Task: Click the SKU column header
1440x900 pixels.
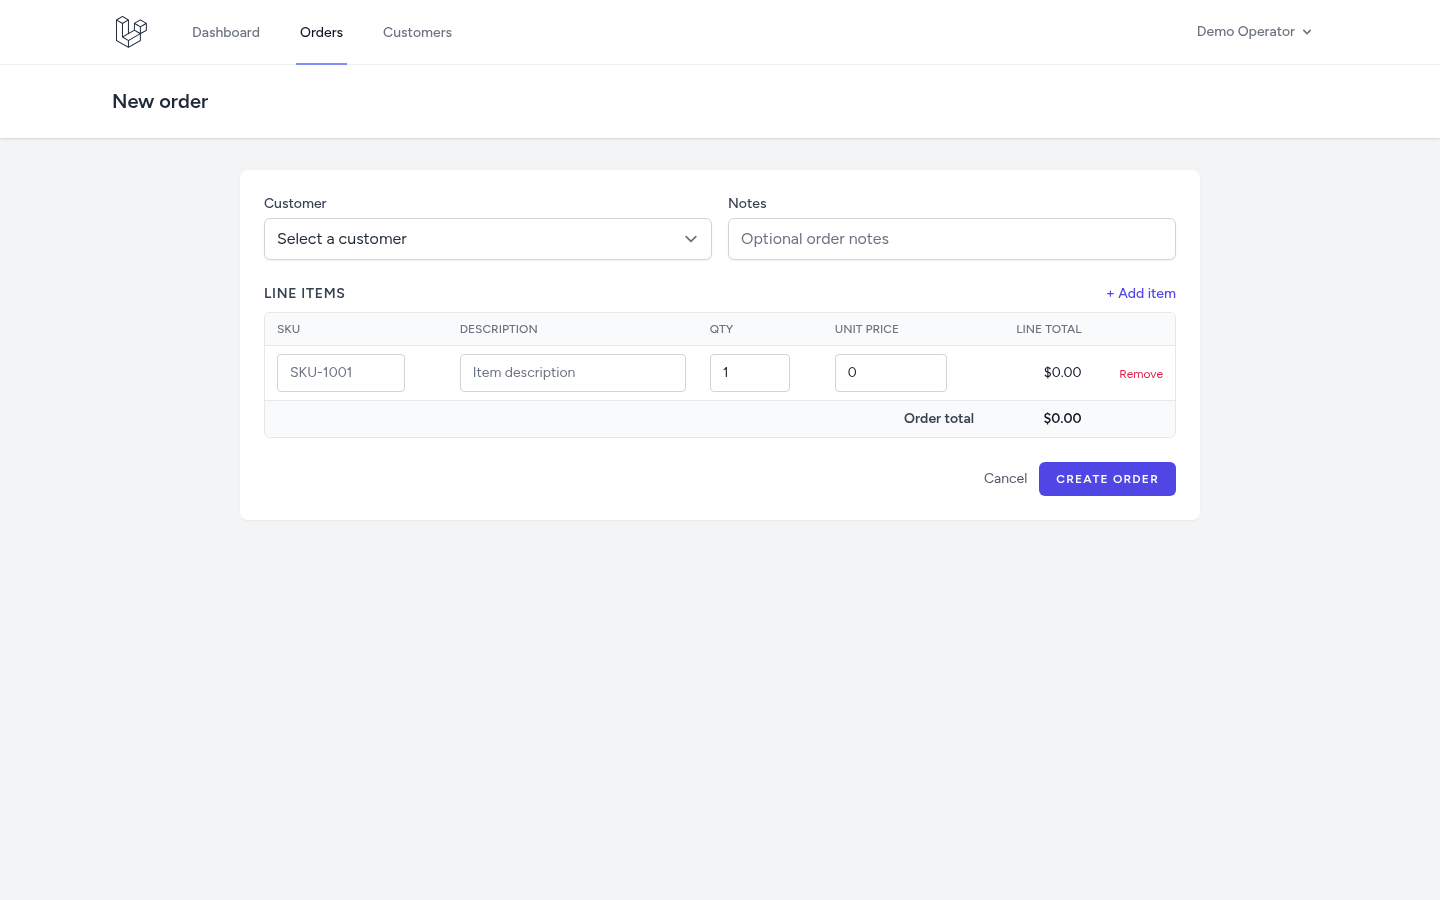Action: tap(289, 329)
